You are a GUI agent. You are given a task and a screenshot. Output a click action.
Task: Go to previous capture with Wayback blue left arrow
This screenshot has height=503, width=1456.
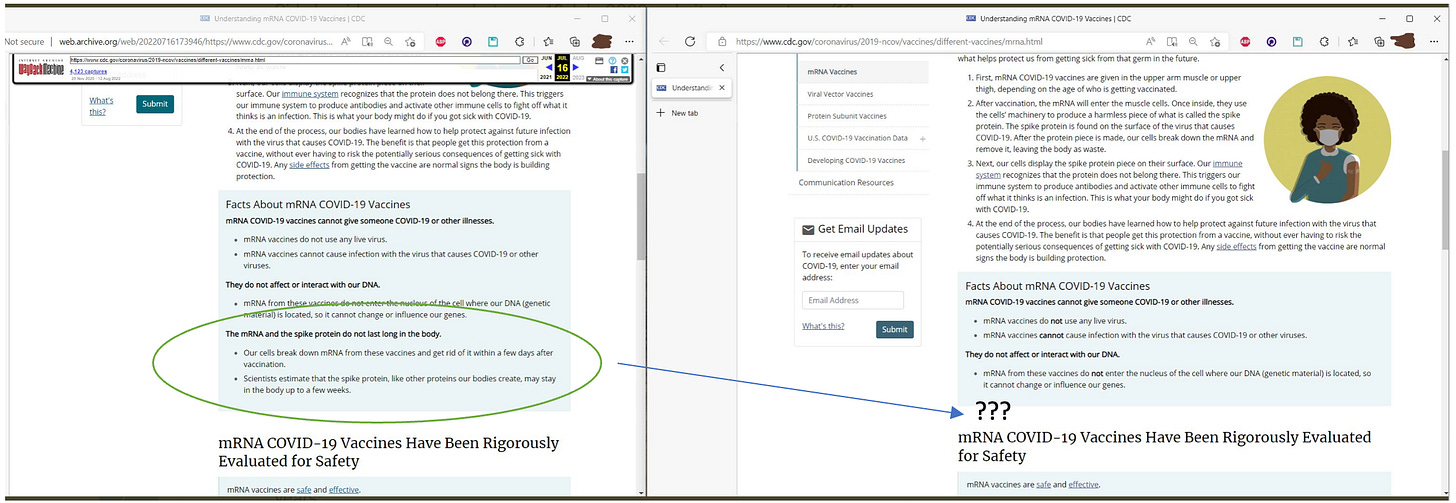[x=548, y=67]
